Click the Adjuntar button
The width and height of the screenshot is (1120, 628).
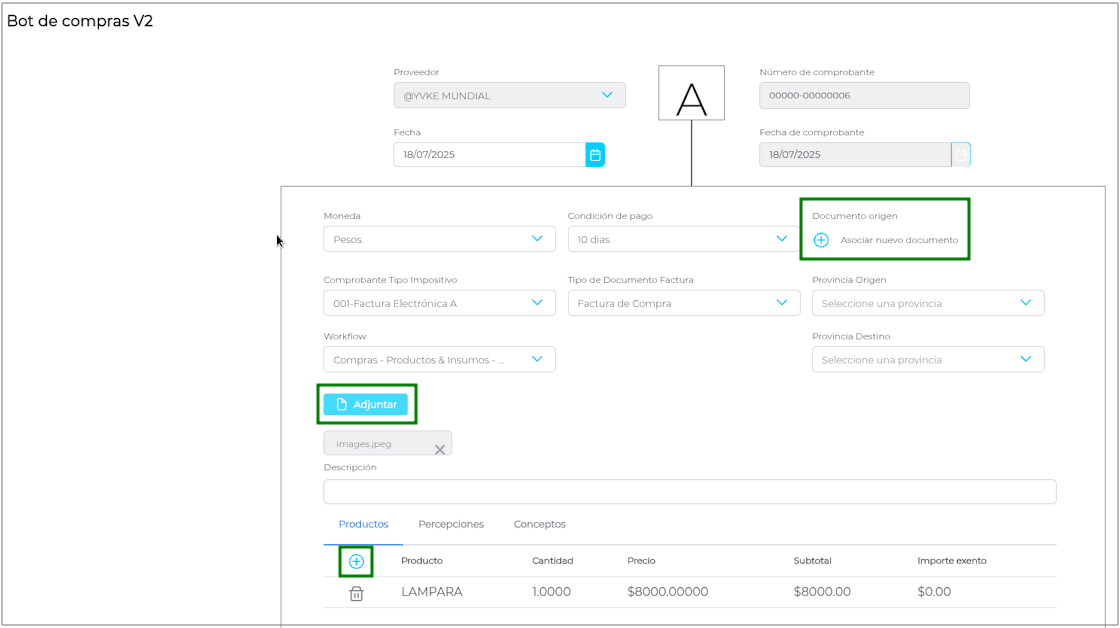pyautogui.click(x=365, y=405)
